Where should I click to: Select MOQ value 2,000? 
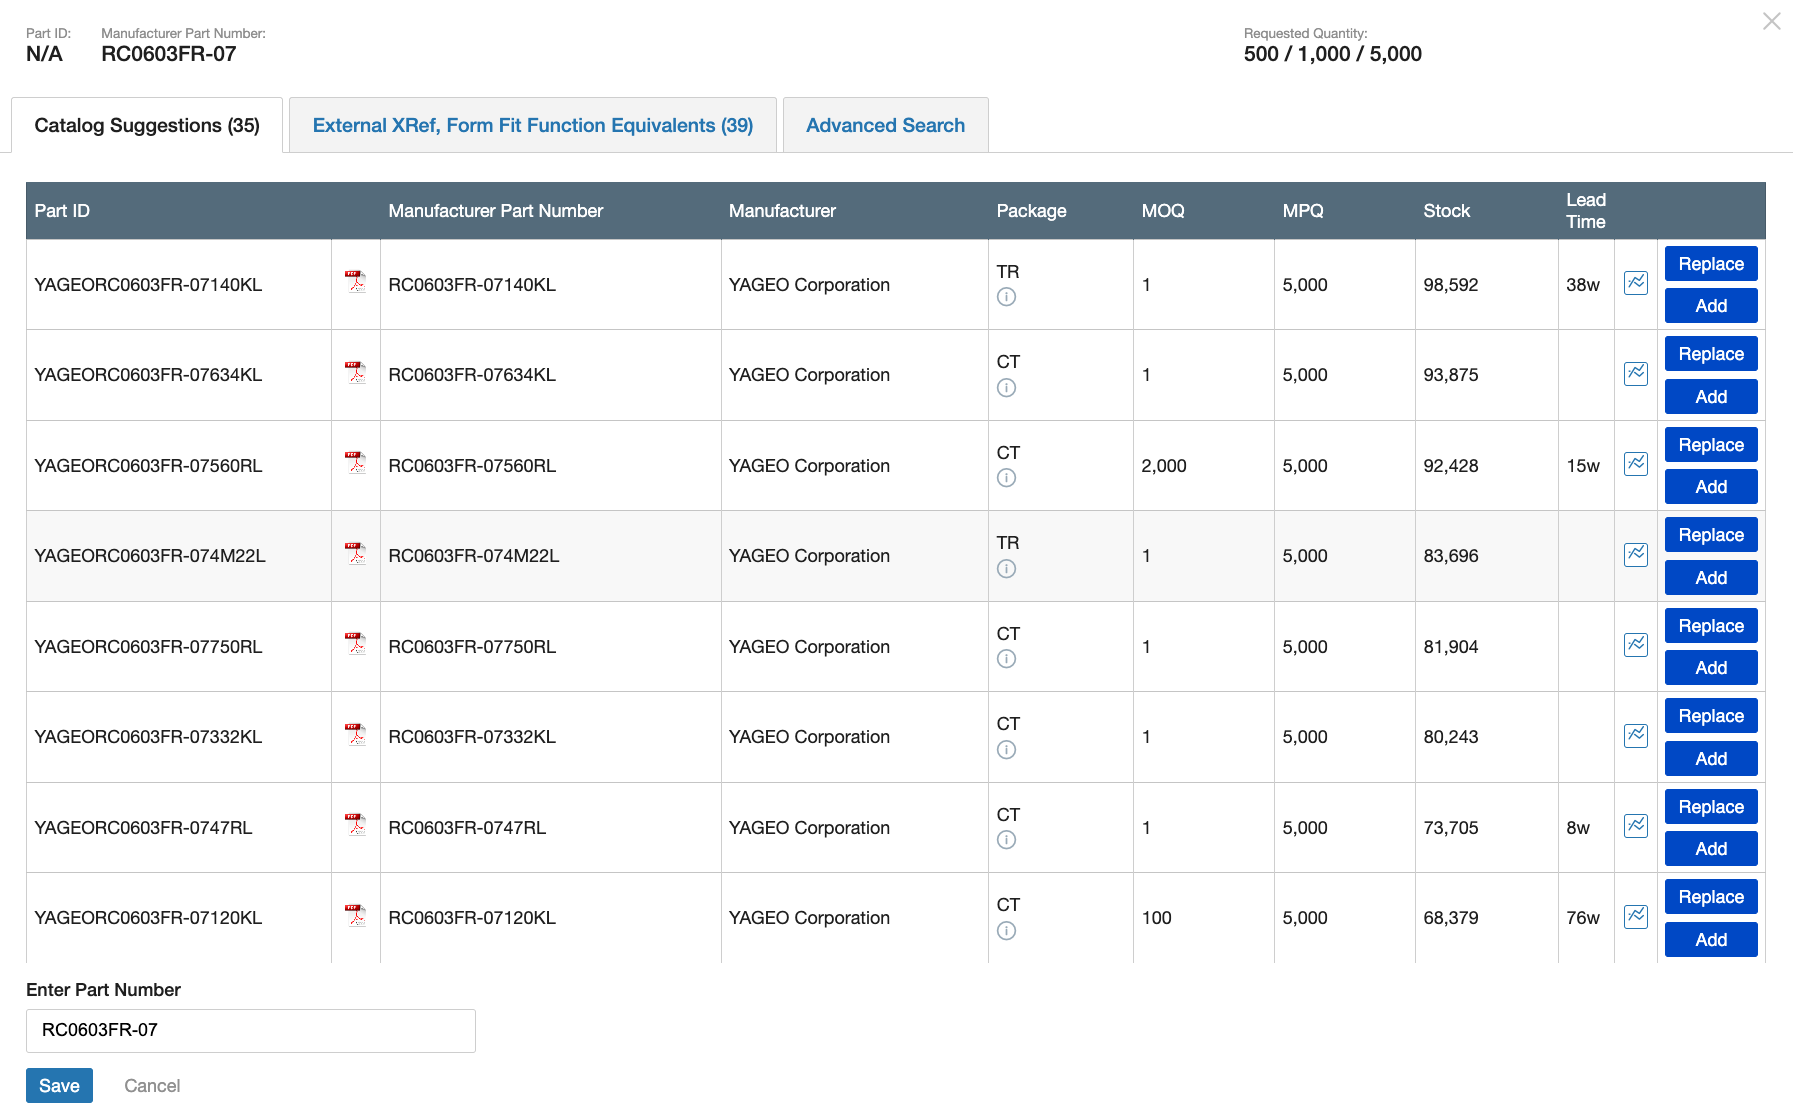point(1164,466)
